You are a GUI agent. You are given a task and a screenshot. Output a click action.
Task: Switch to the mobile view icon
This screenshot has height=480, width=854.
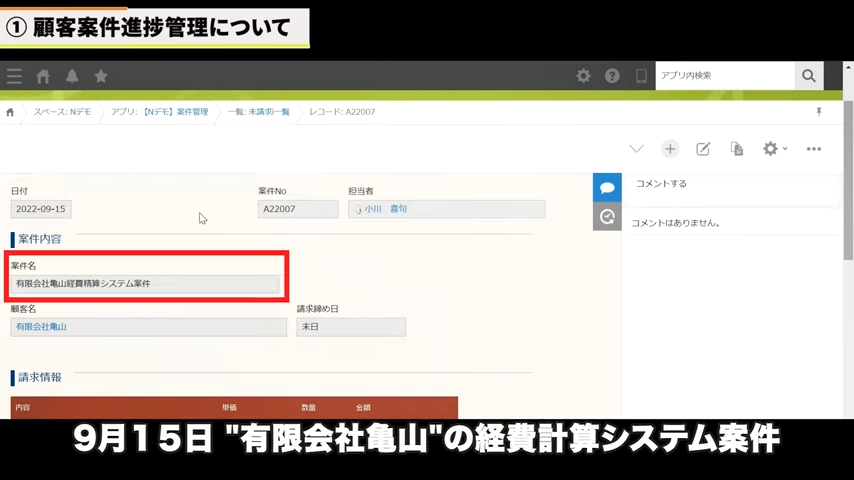tap(642, 76)
